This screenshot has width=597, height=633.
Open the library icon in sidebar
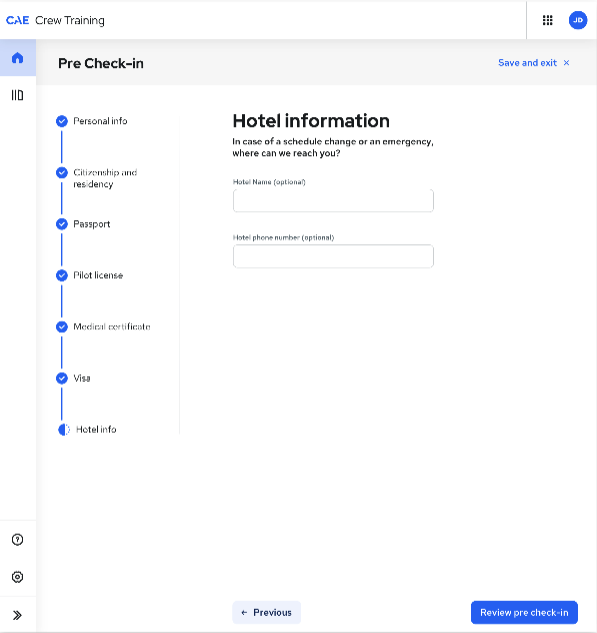tap(17, 95)
